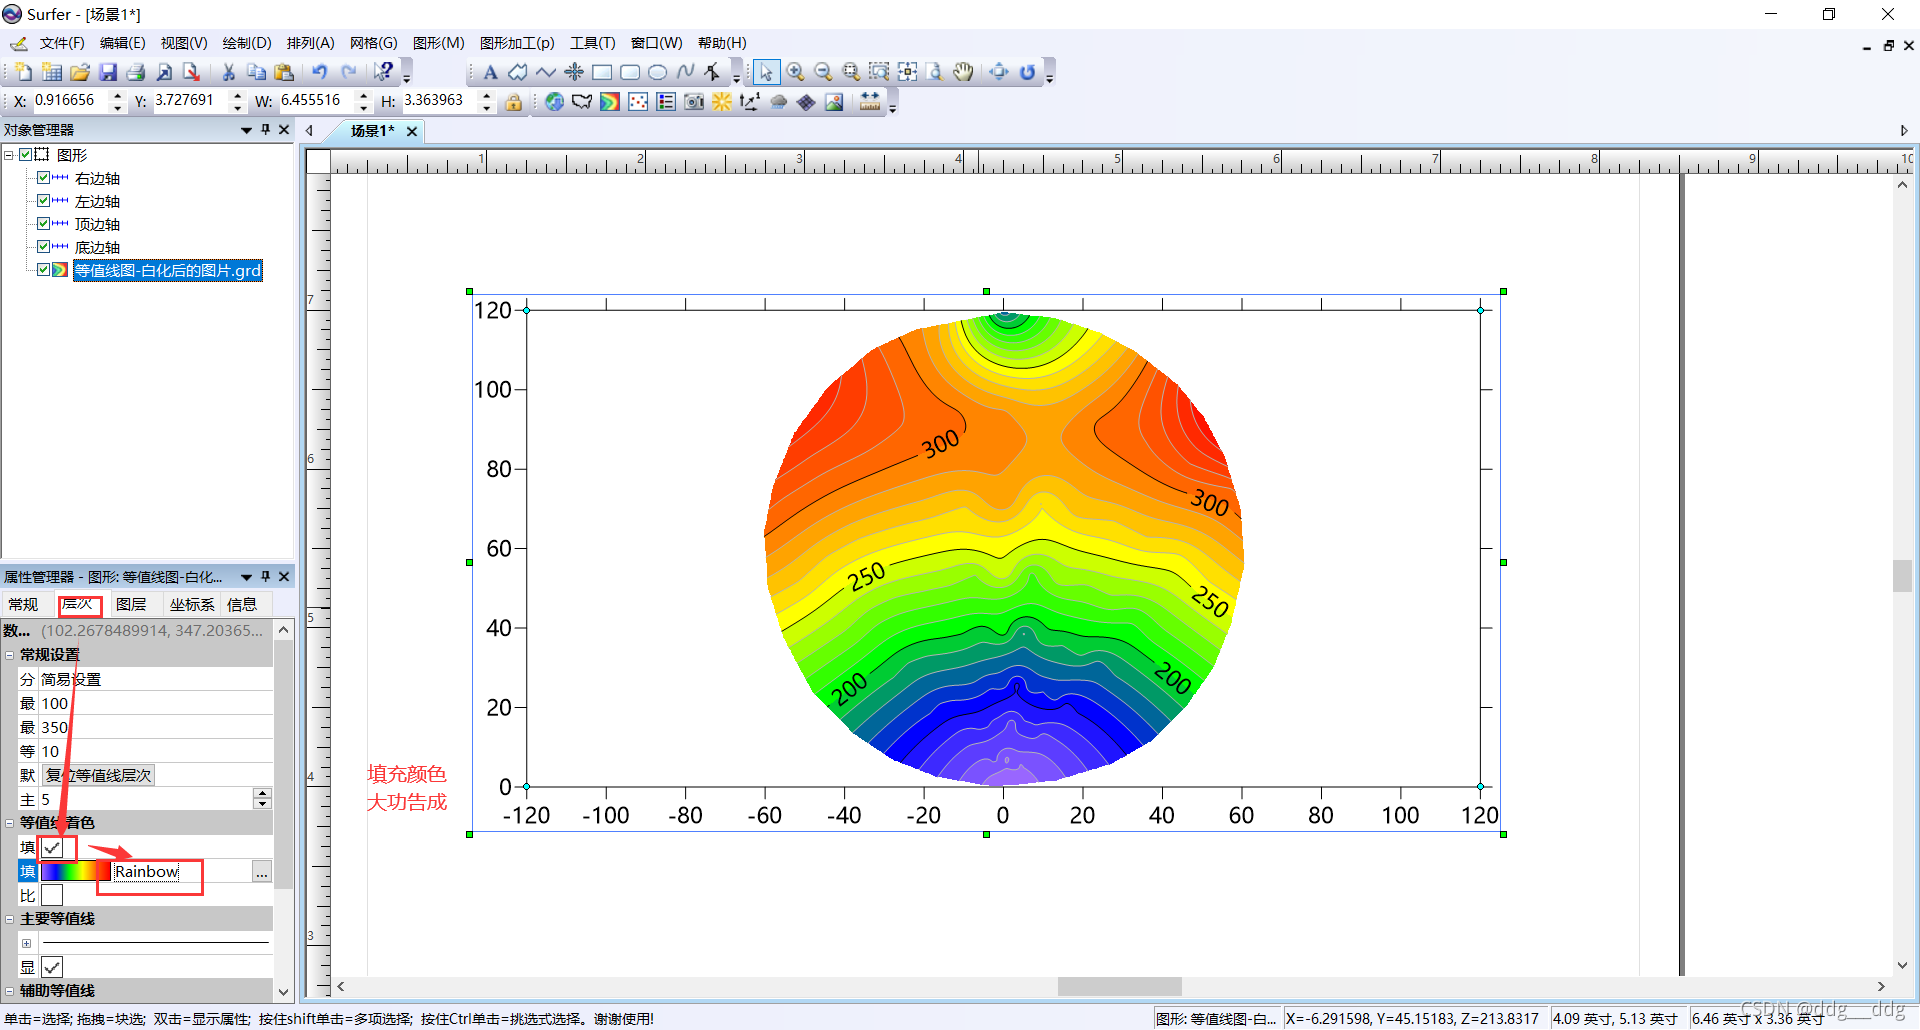Collapse the 等值线着色 section

[x=10, y=823]
